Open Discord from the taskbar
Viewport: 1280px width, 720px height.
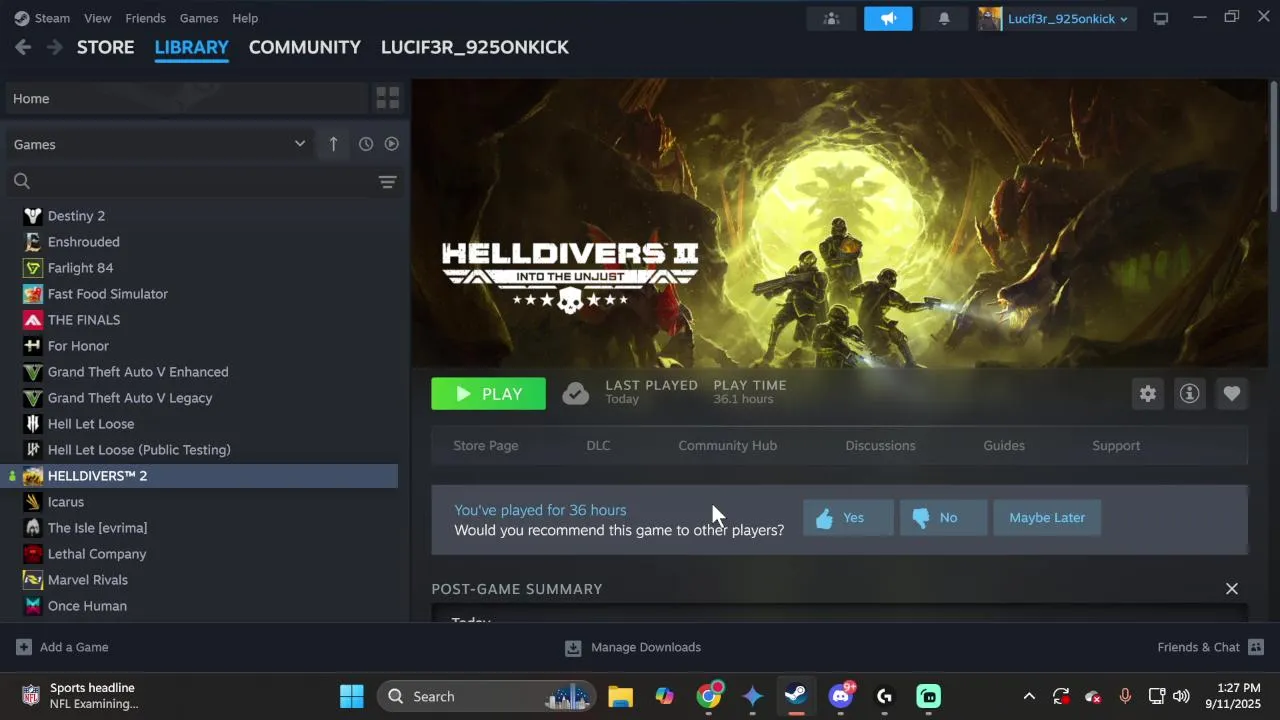click(x=841, y=696)
